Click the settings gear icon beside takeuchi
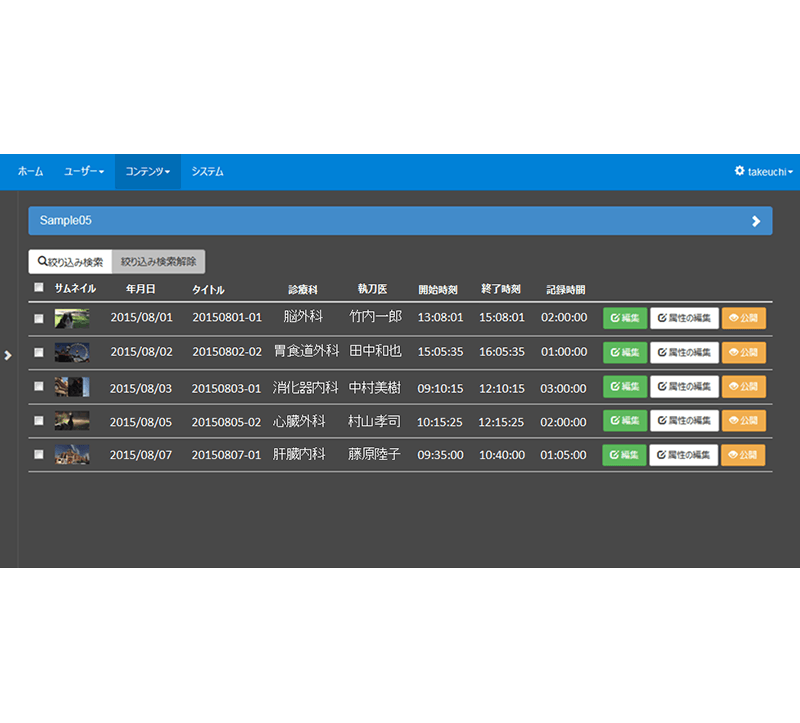Image resolution: width=800 pixels, height=723 pixels. [739, 171]
